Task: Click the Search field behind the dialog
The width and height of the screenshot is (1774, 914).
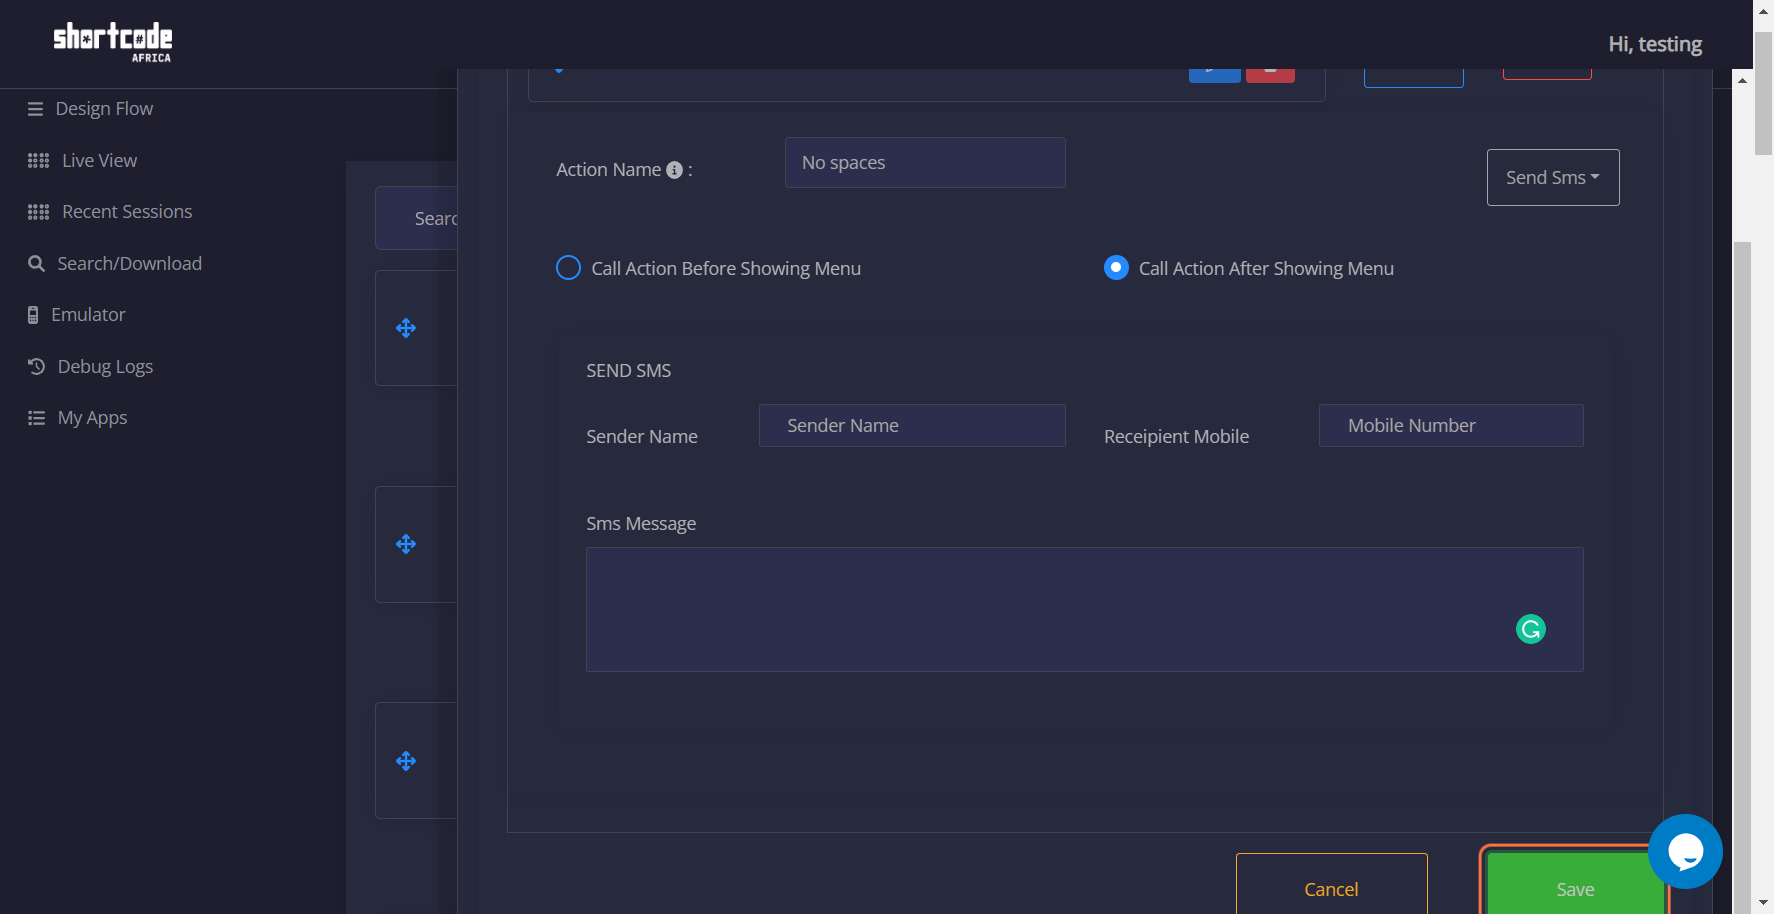Action: tap(416, 218)
